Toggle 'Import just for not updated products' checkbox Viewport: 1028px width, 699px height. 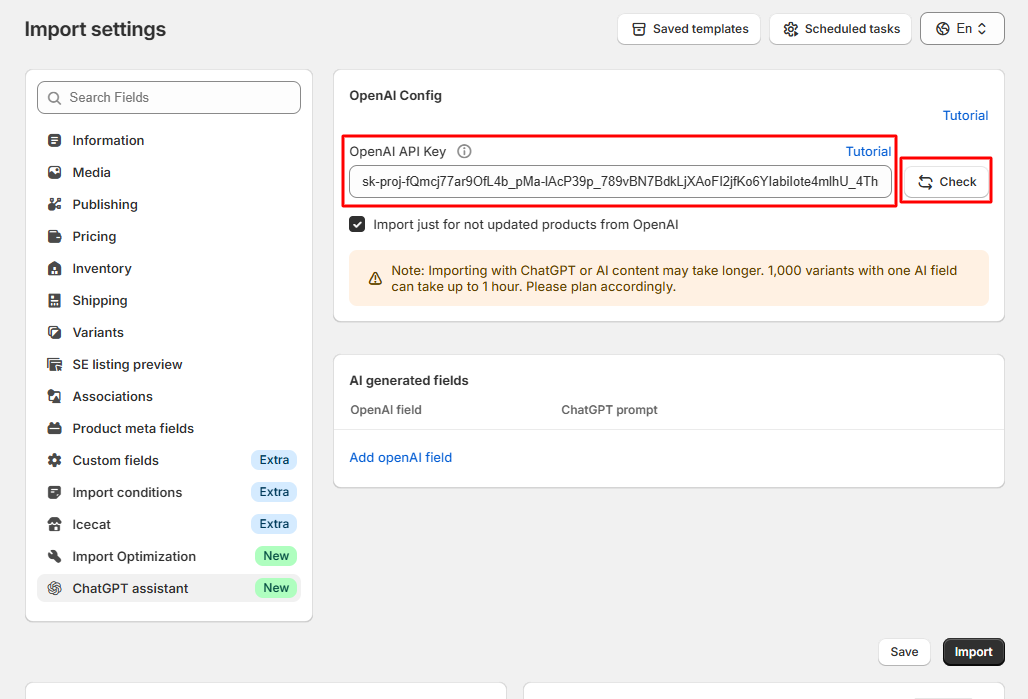357,224
